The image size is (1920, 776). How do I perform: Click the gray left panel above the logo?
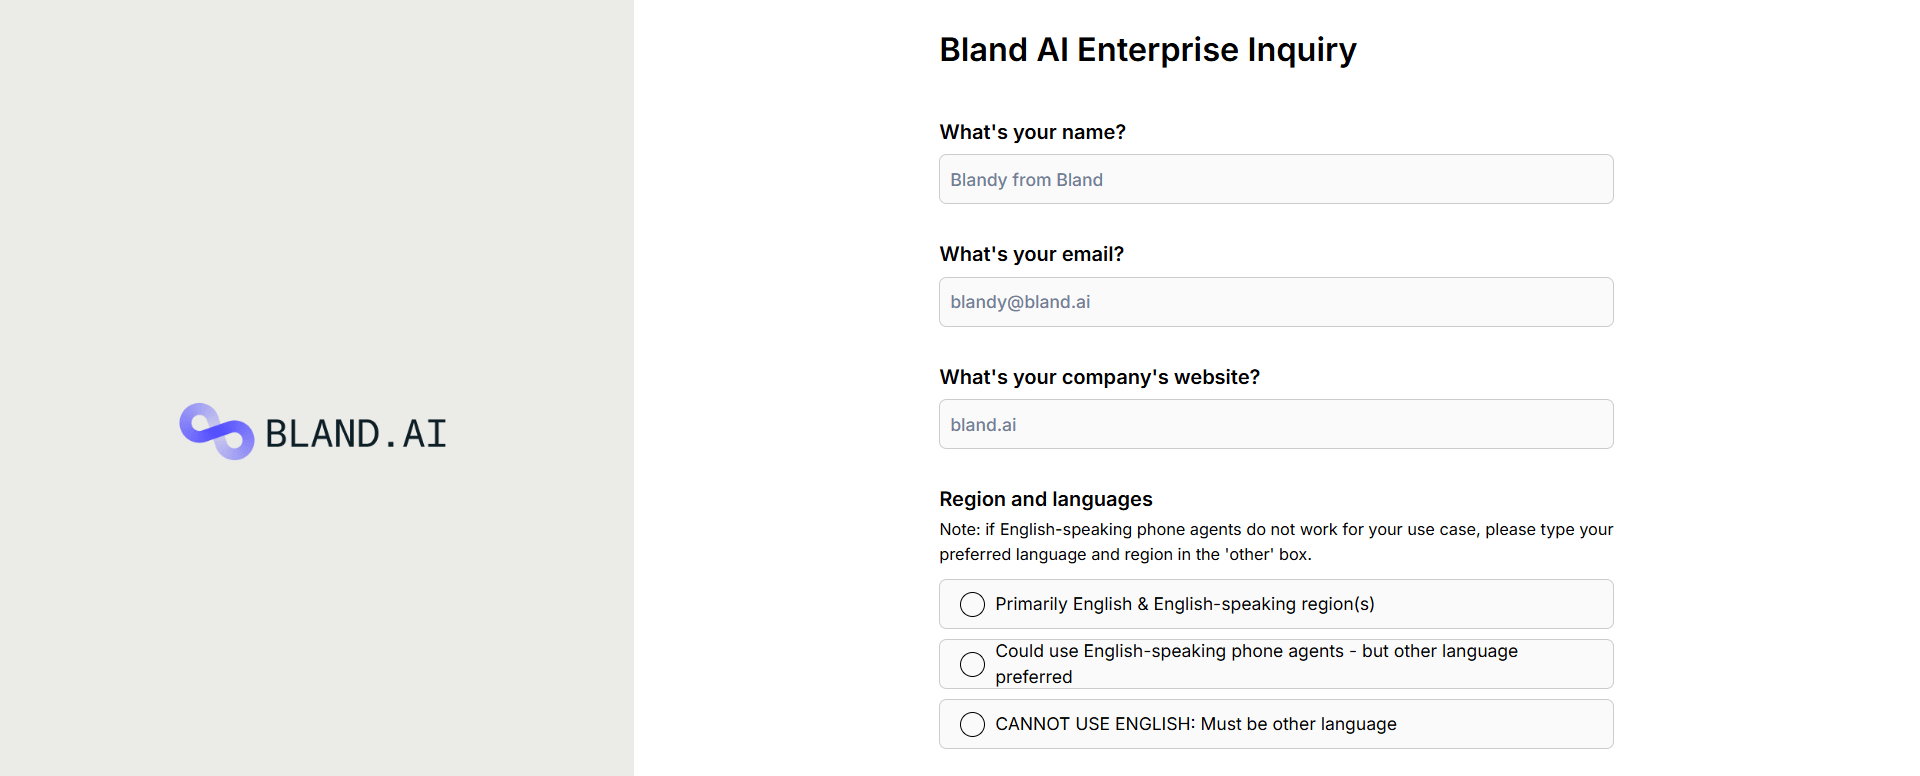tap(316, 200)
